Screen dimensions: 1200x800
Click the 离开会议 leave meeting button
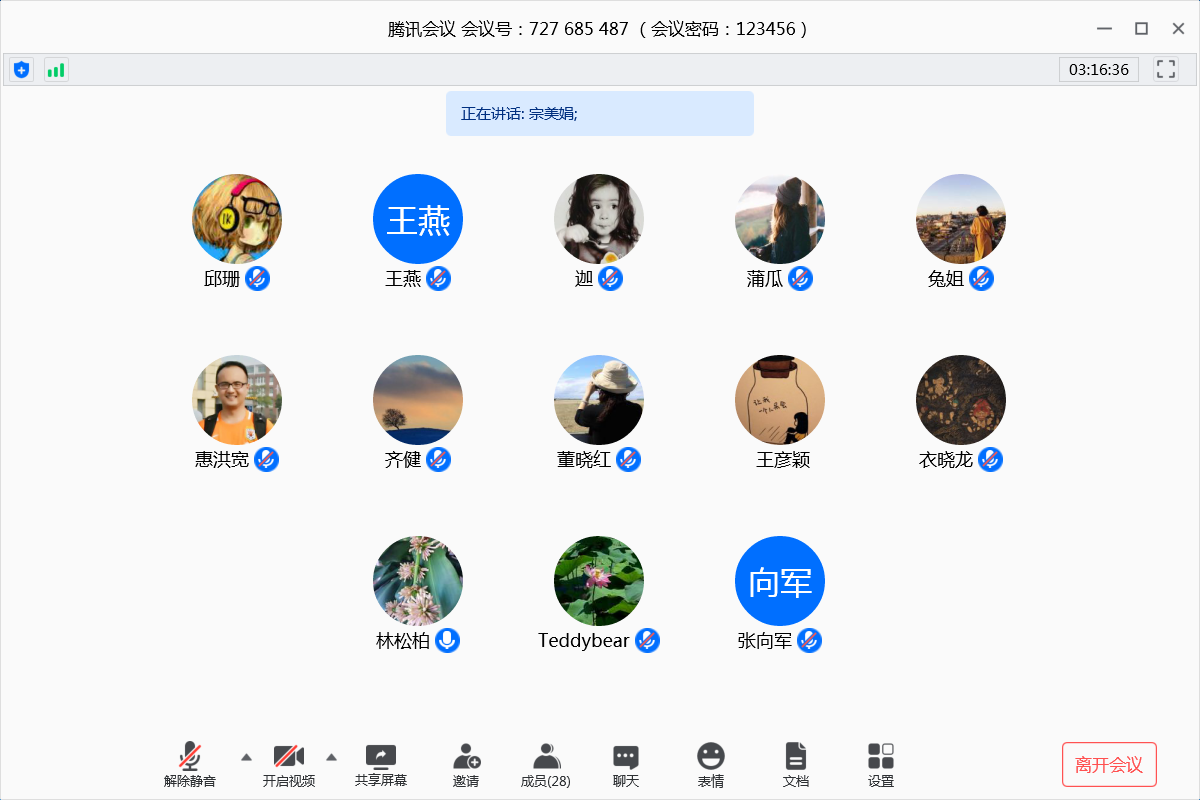coord(1108,765)
